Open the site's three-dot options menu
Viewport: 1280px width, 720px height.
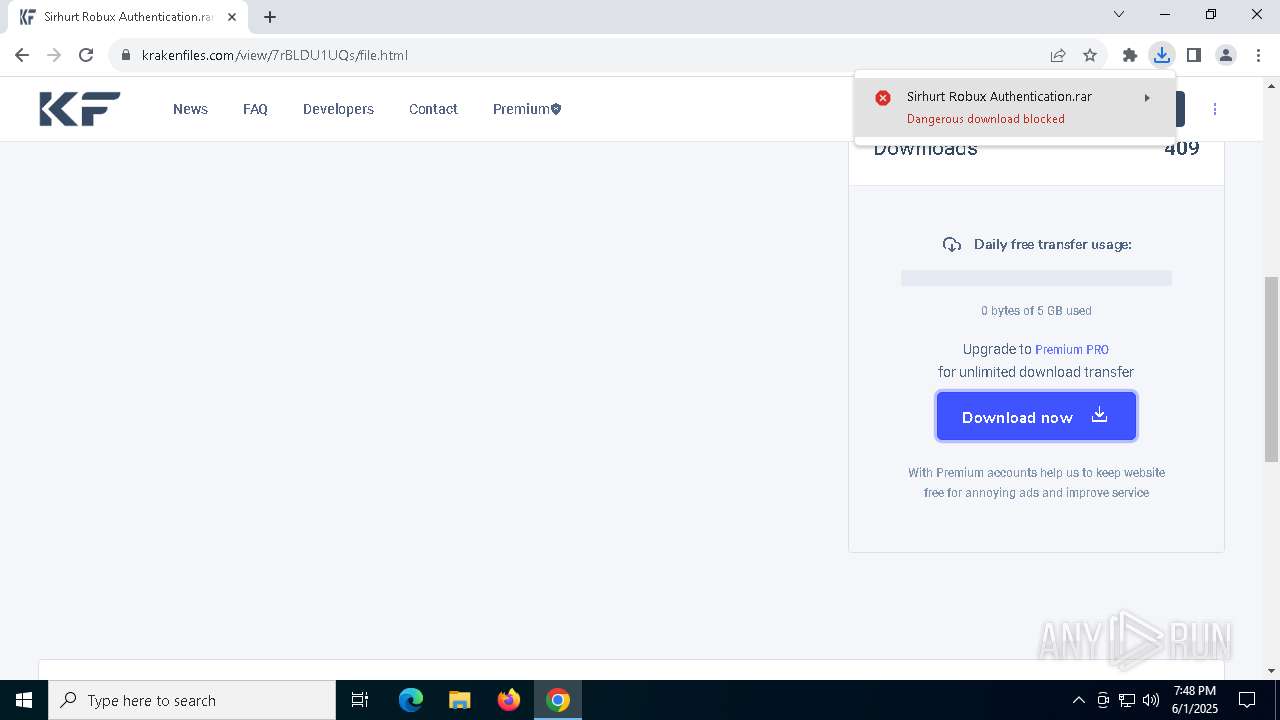point(1215,109)
